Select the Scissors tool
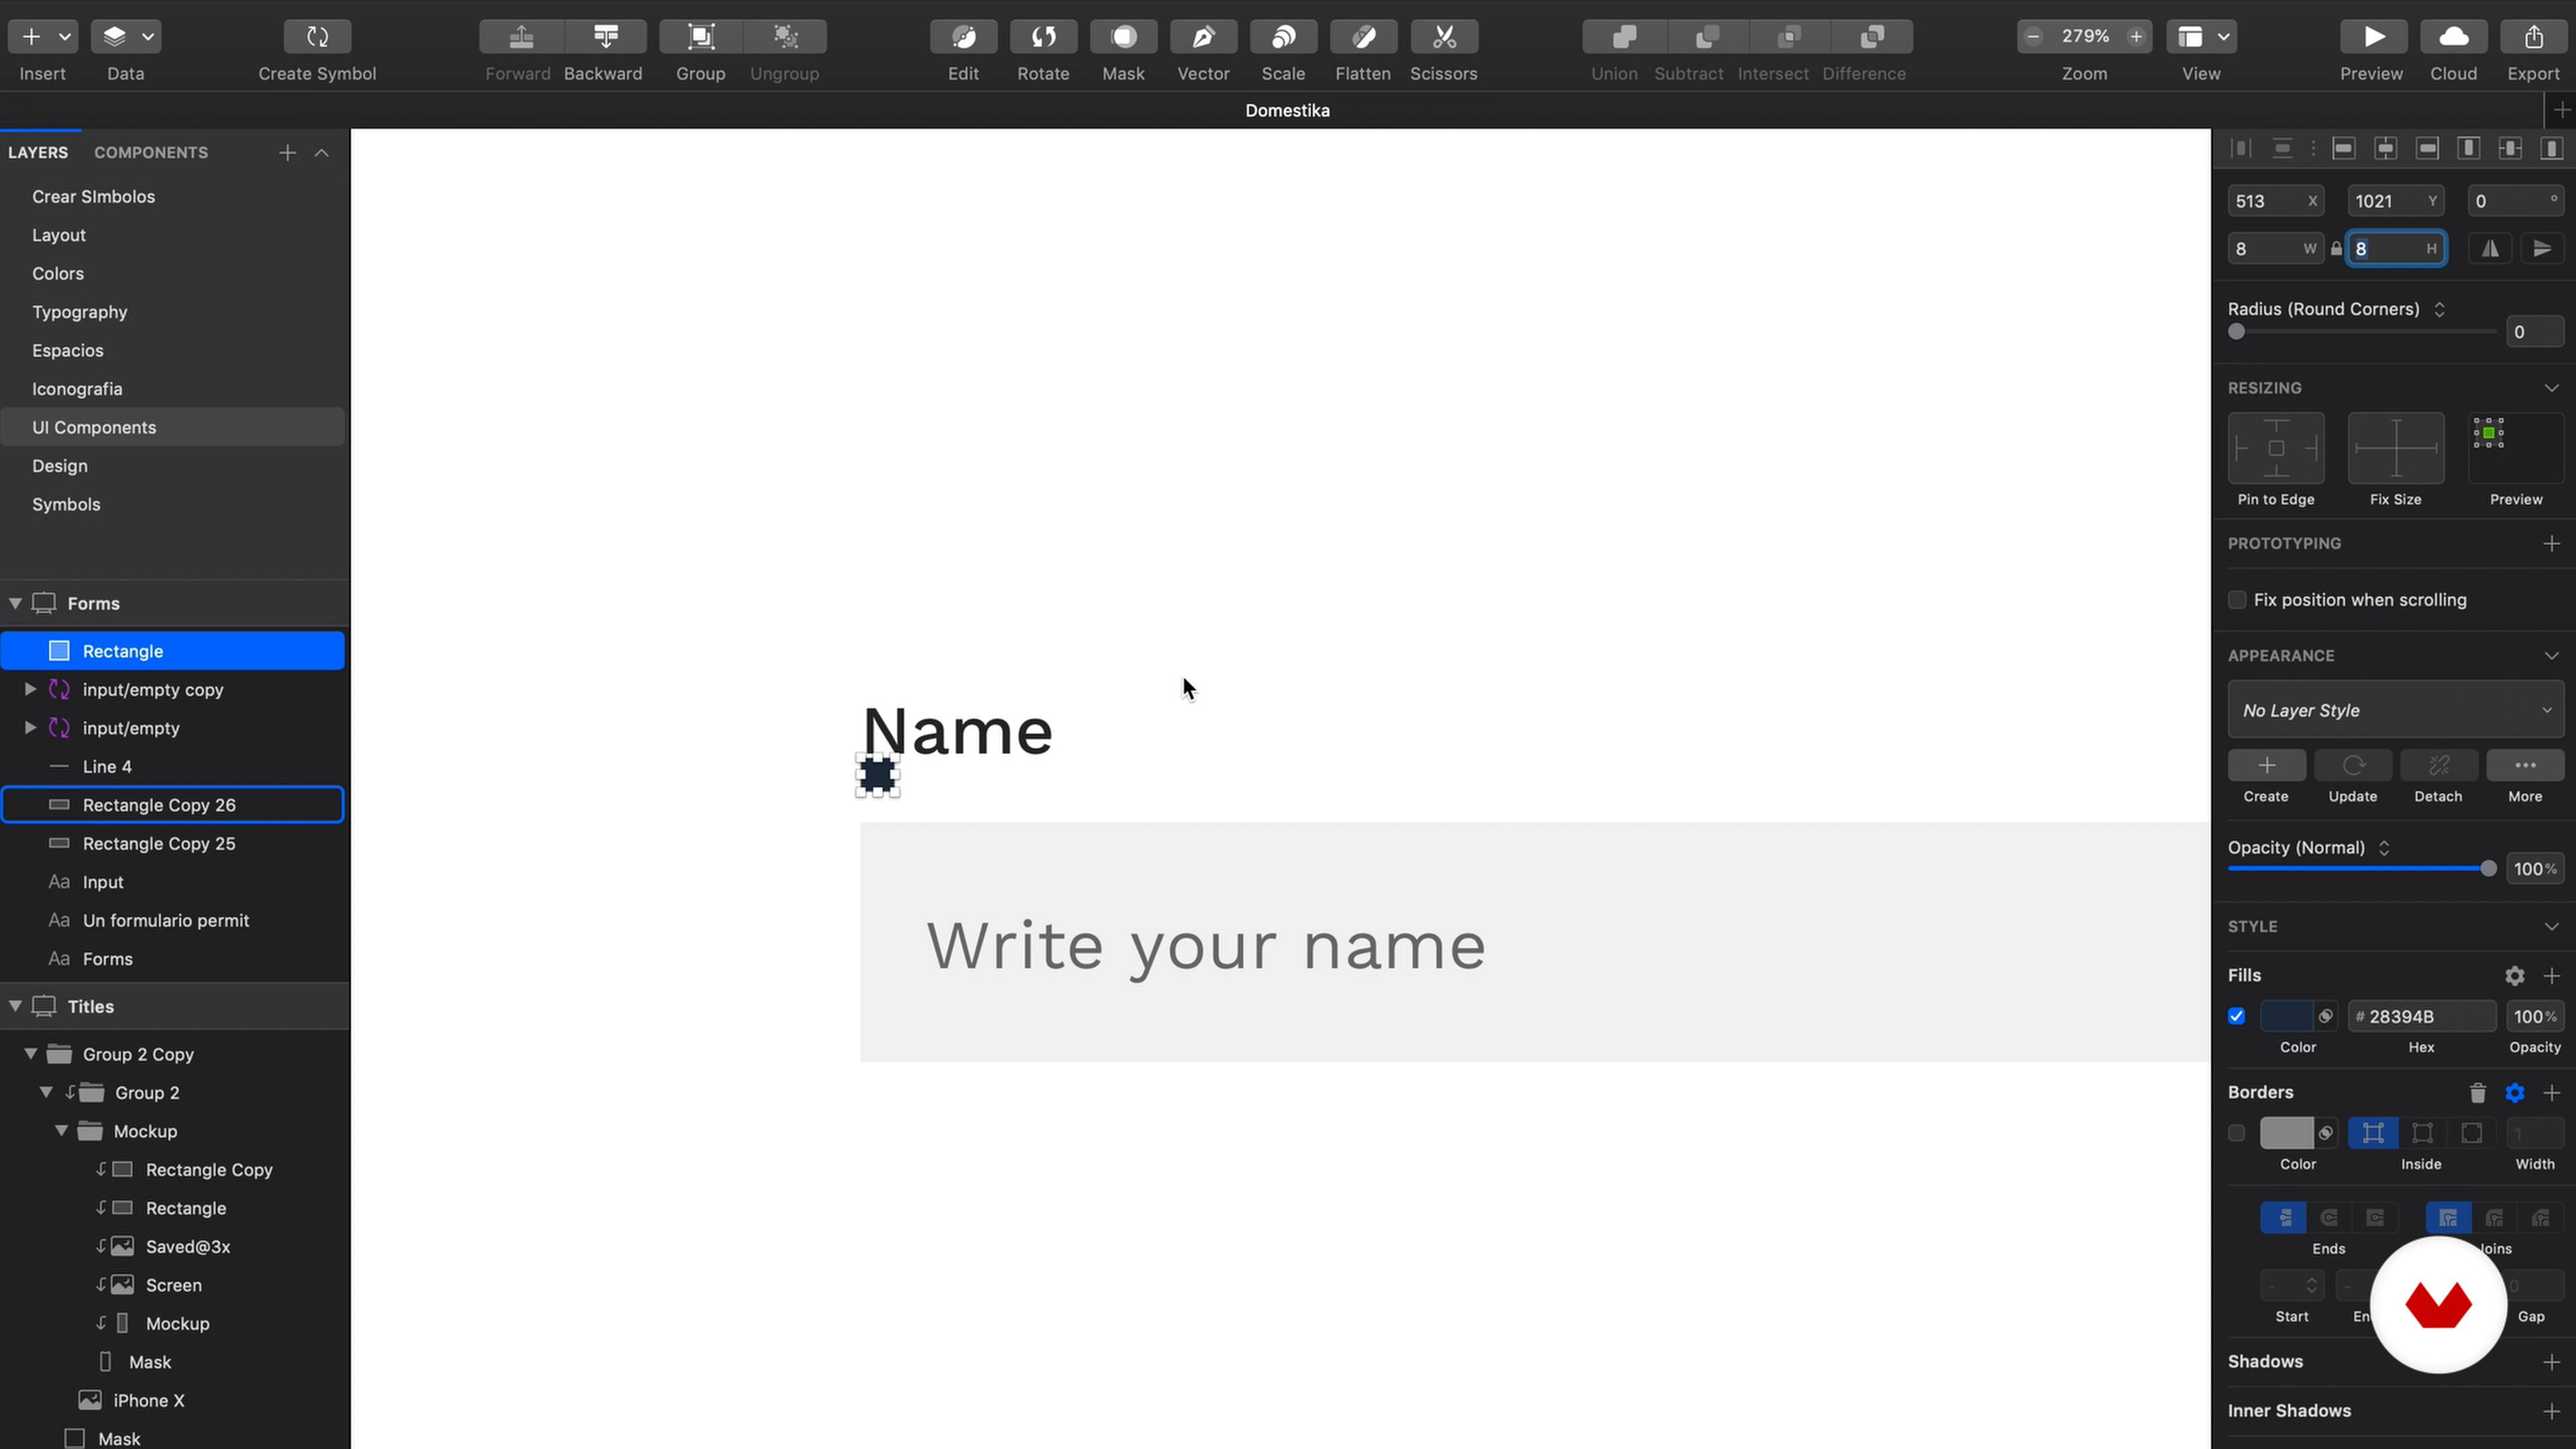This screenshot has width=2576, height=1449. pyautogui.click(x=1444, y=37)
